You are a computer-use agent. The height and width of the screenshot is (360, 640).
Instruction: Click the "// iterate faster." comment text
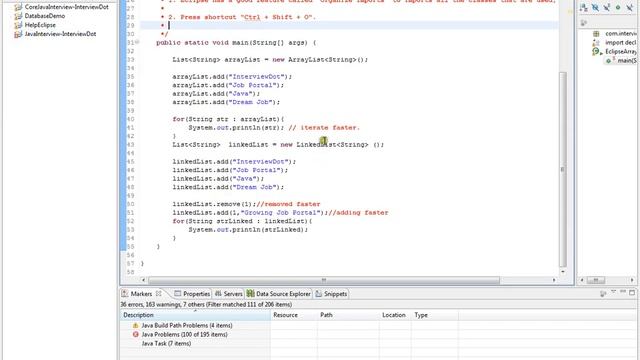coord(324,128)
